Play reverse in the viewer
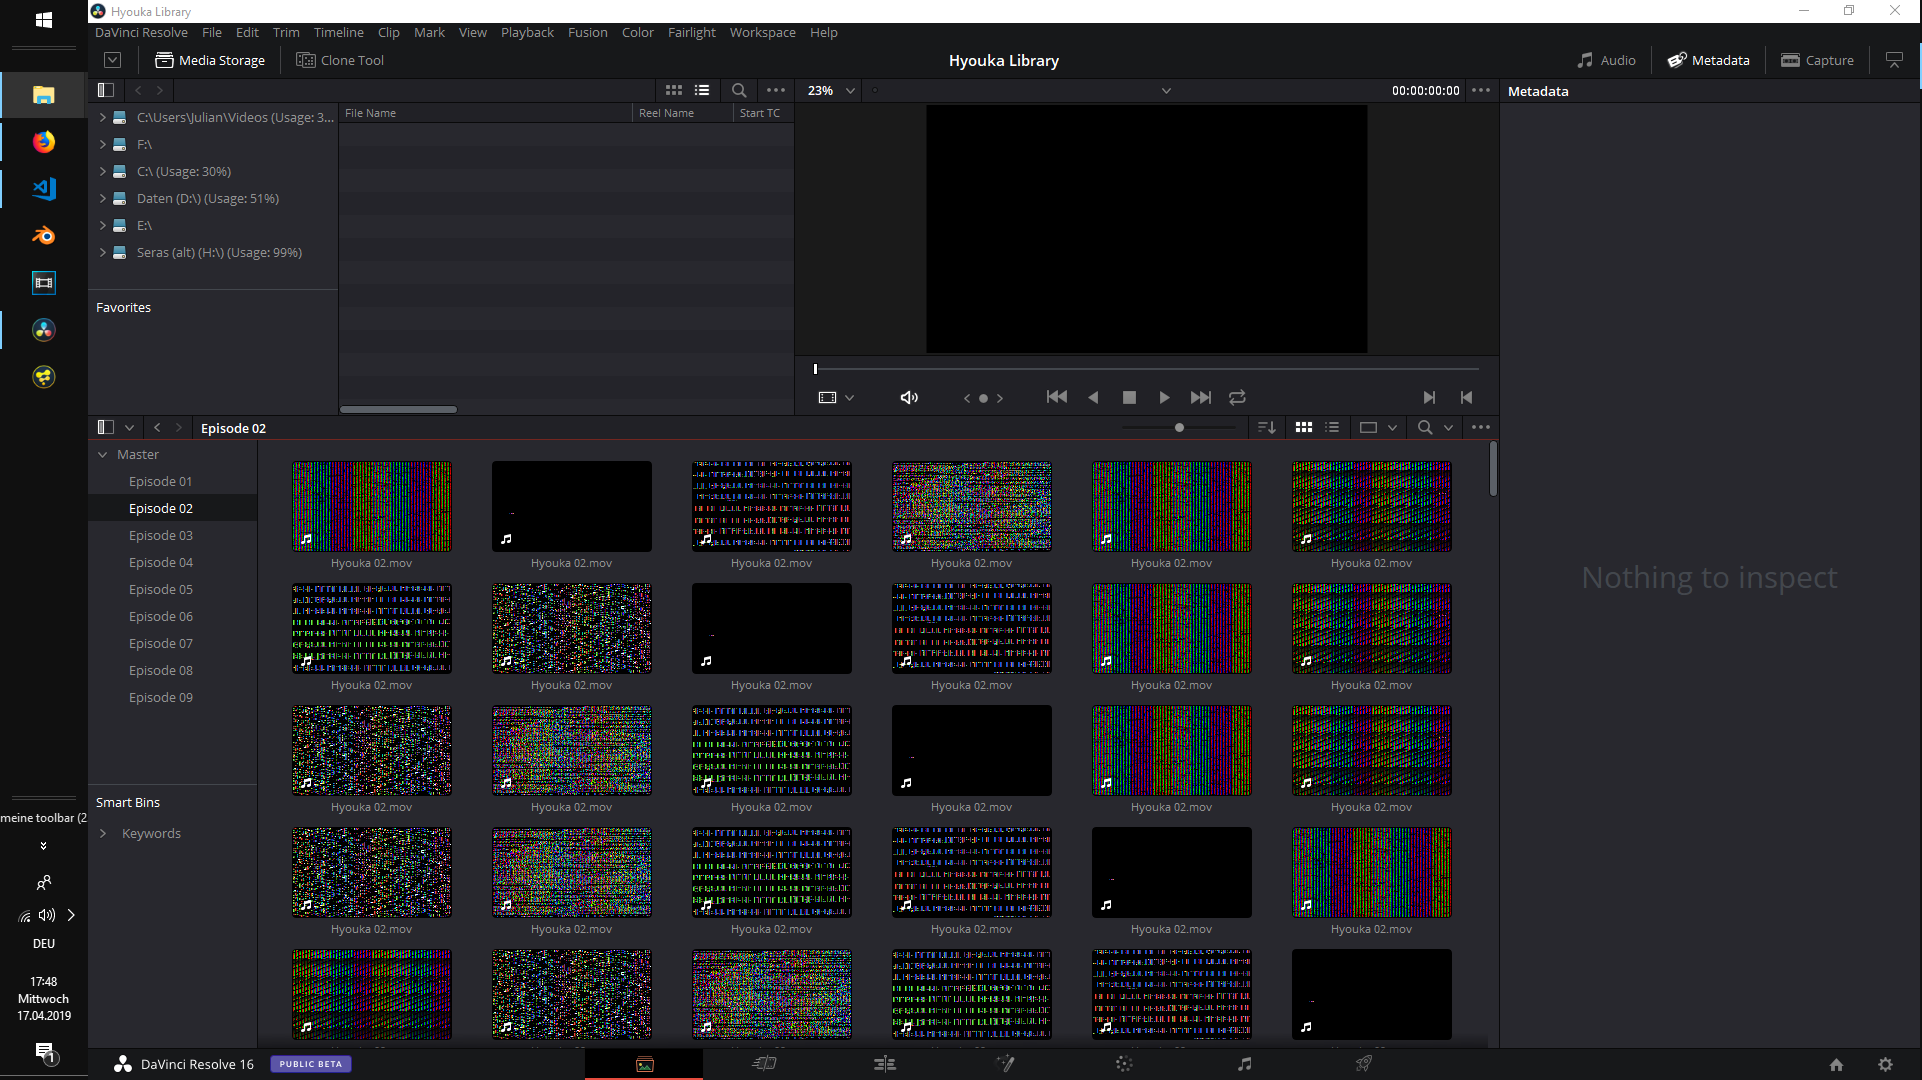The height and width of the screenshot is (1080, 1922). click(x=1093, y=397)
